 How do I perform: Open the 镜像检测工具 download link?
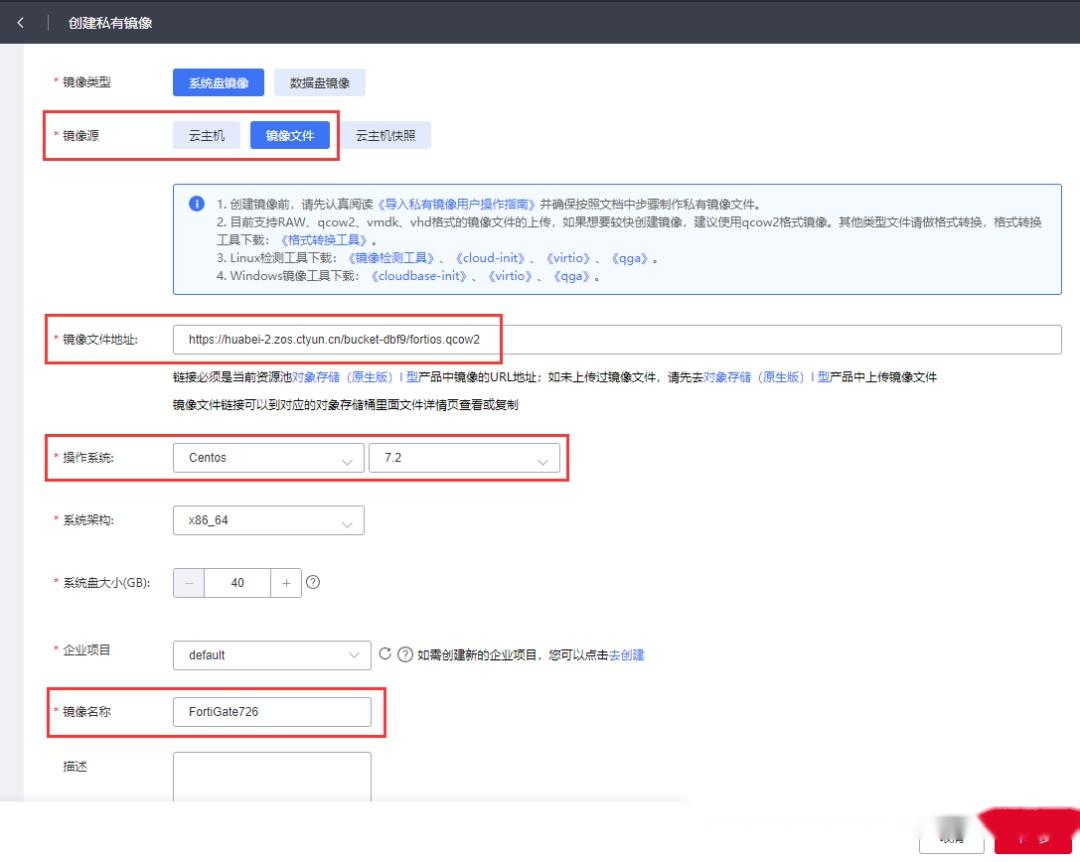point(391,258)
